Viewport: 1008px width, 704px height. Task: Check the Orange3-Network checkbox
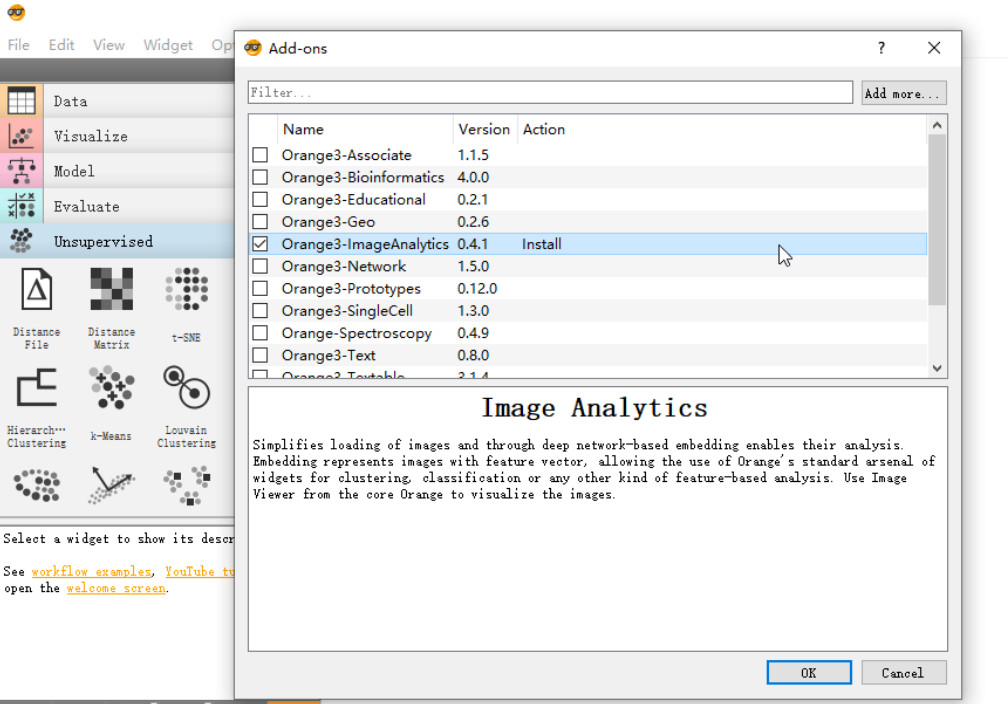coord(260,266)
